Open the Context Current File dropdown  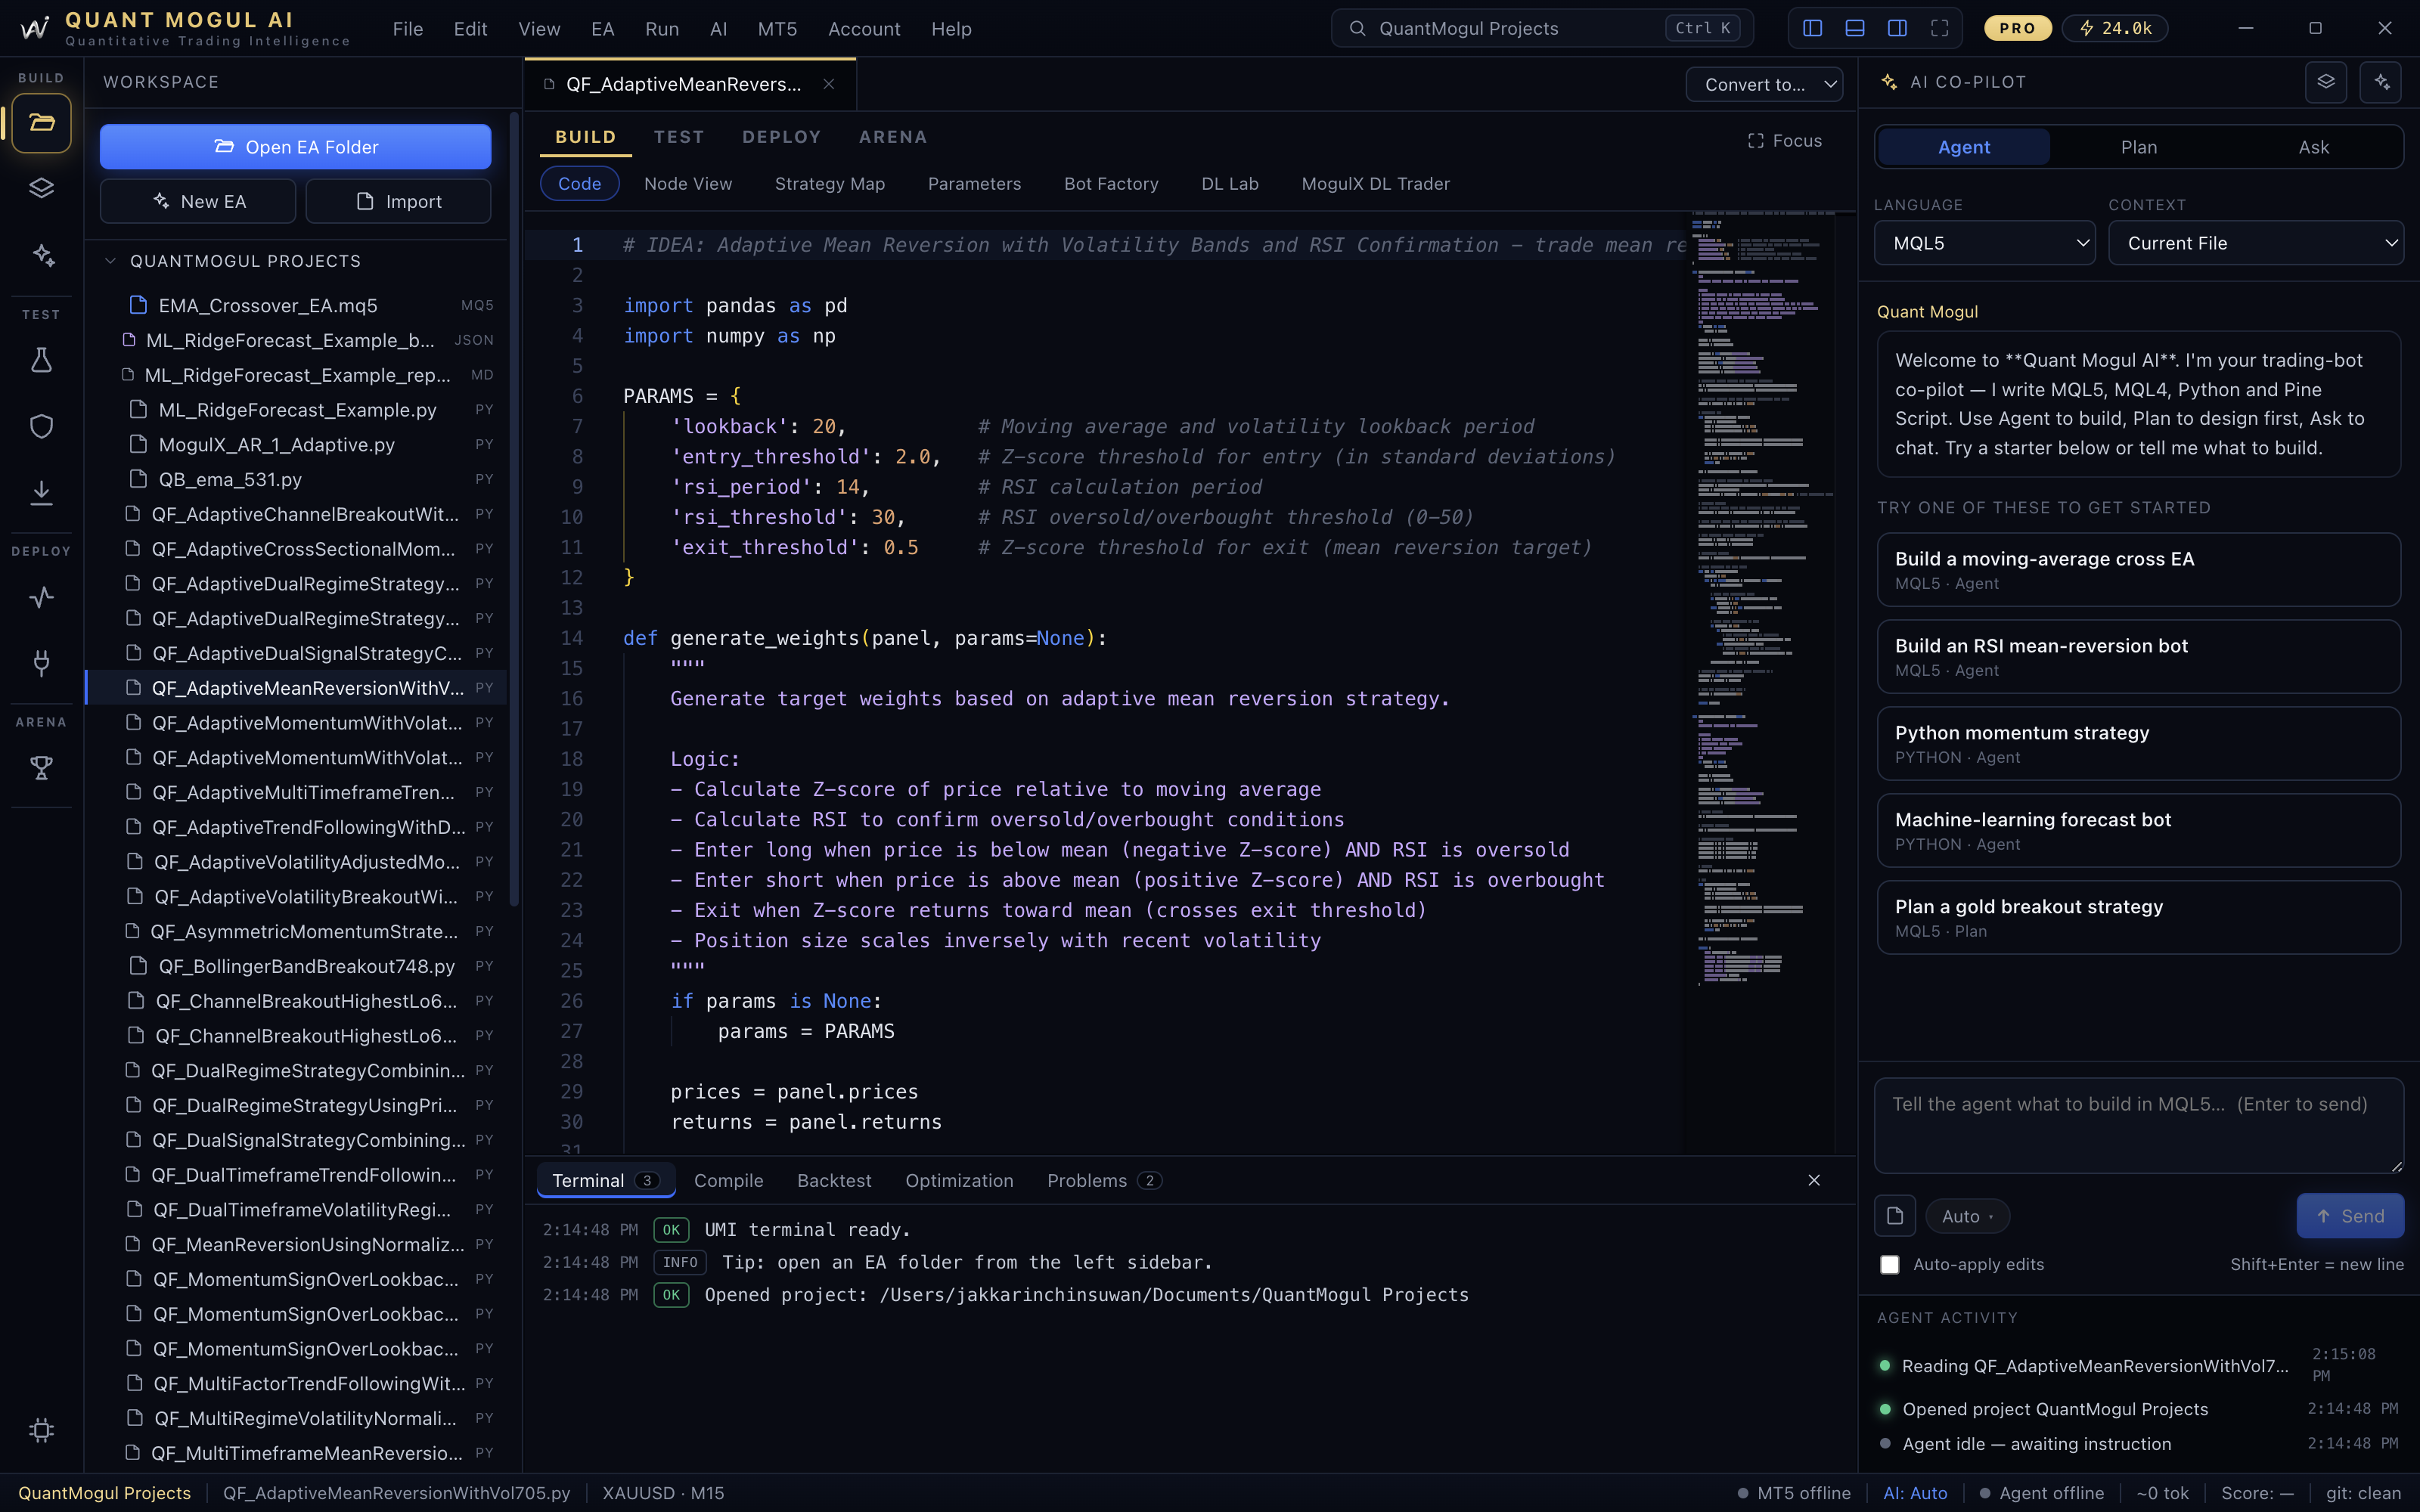pyautogui.click(x=2257, y=243)
